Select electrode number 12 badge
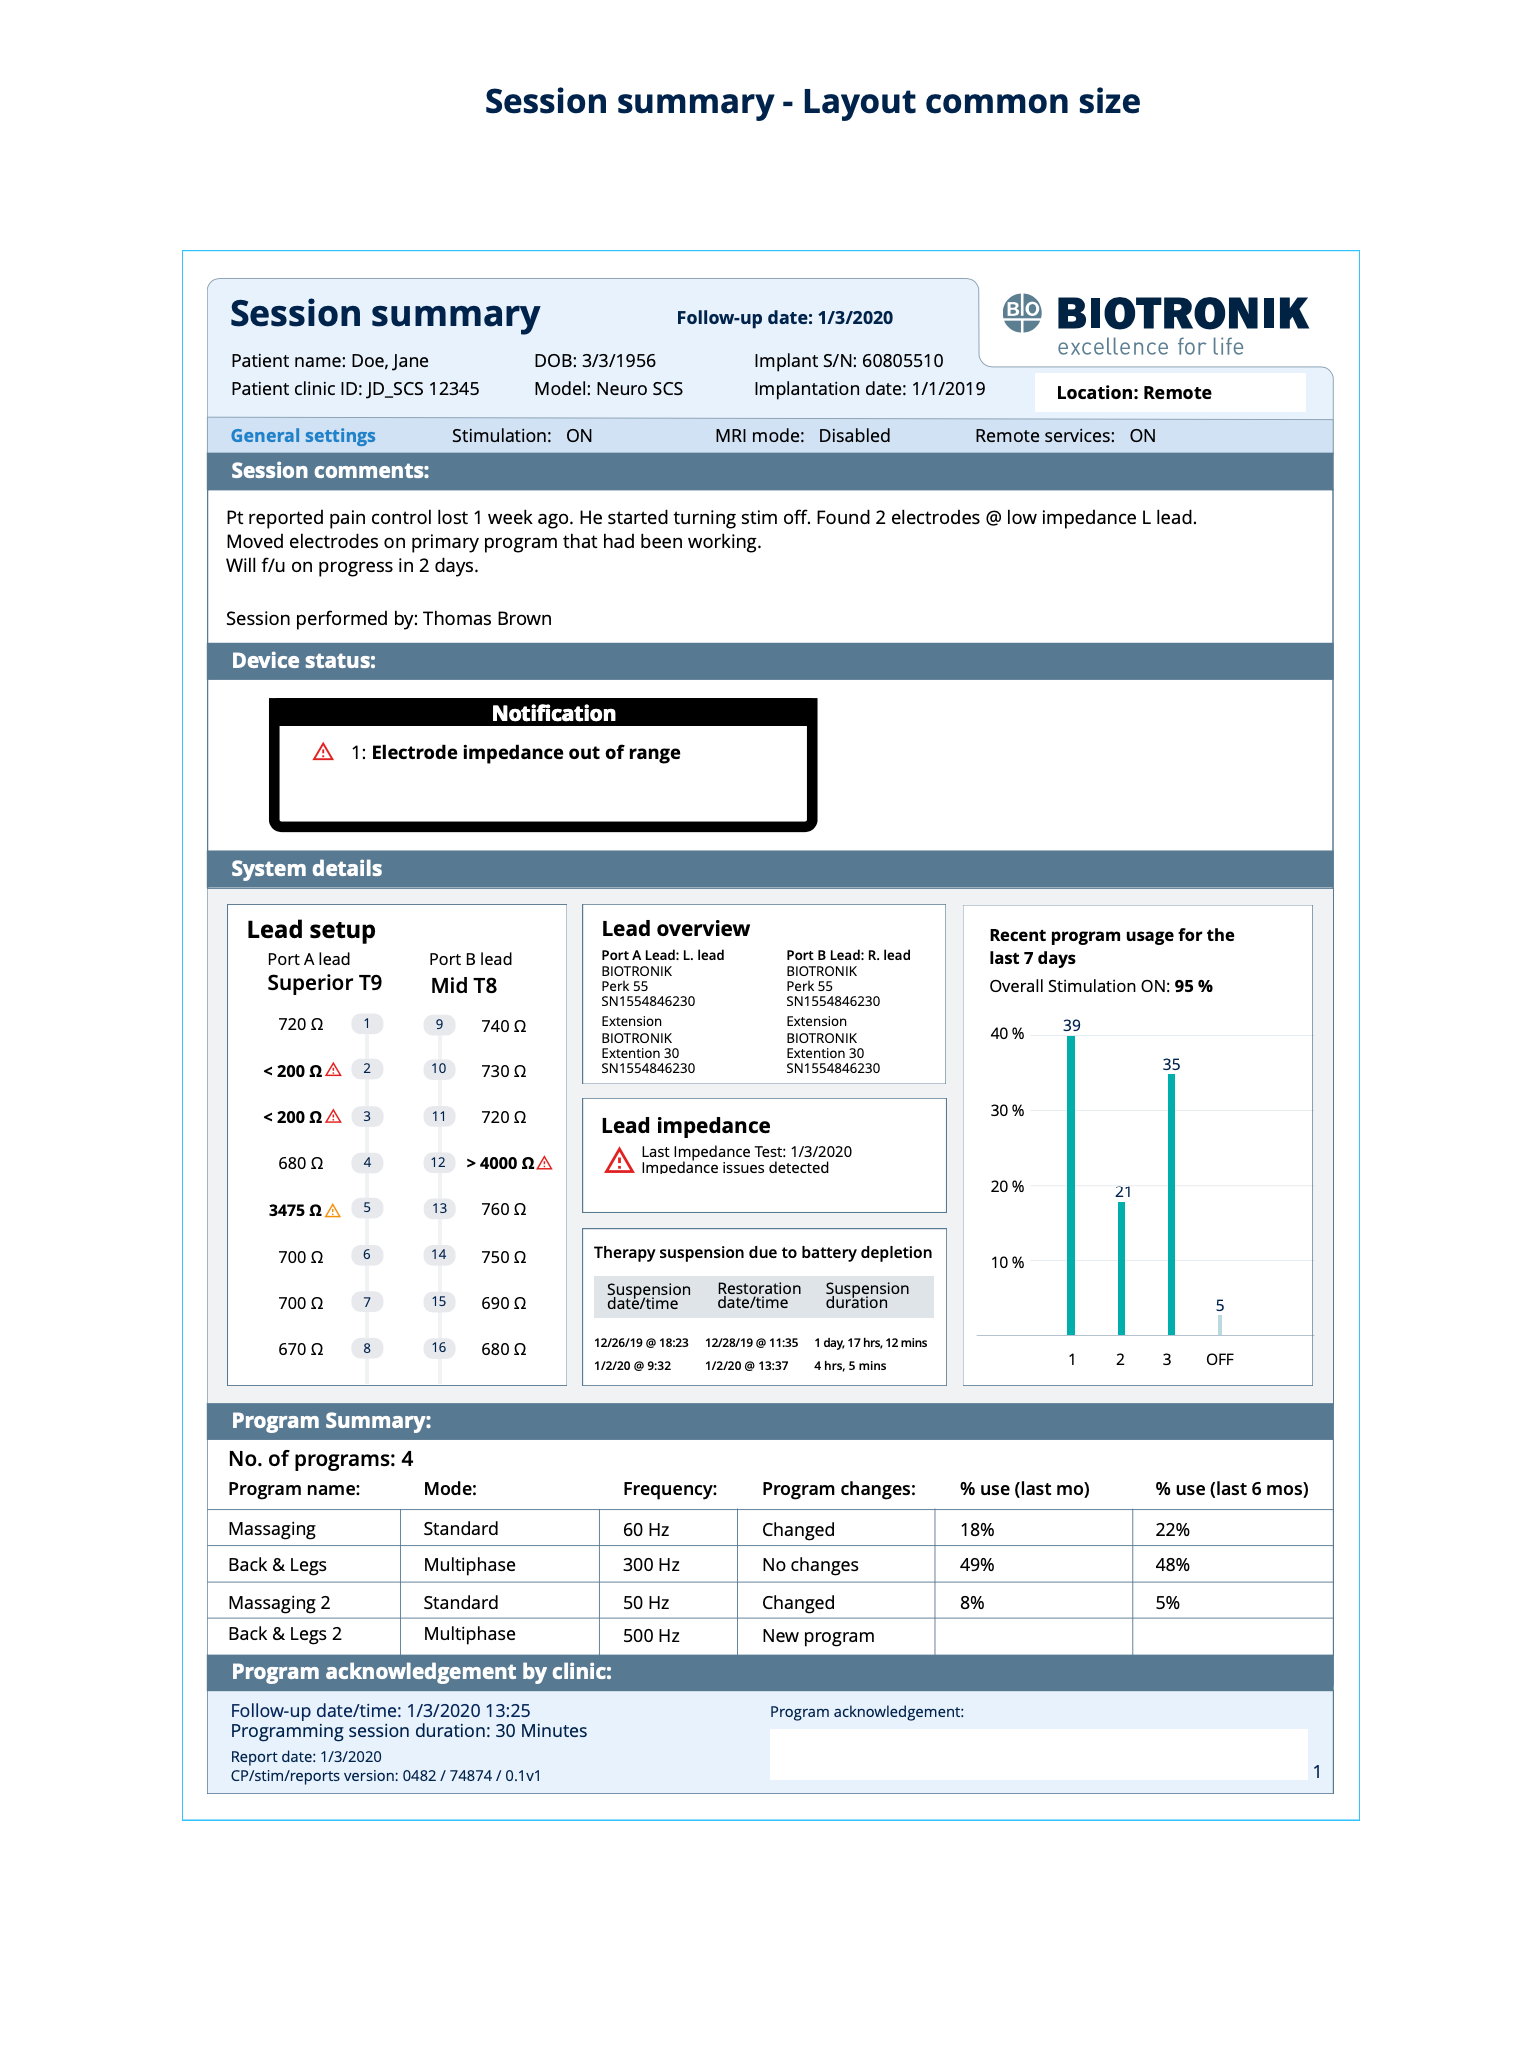The width and height of the screenshot is (1524, 2072). tap(438, 1162)
